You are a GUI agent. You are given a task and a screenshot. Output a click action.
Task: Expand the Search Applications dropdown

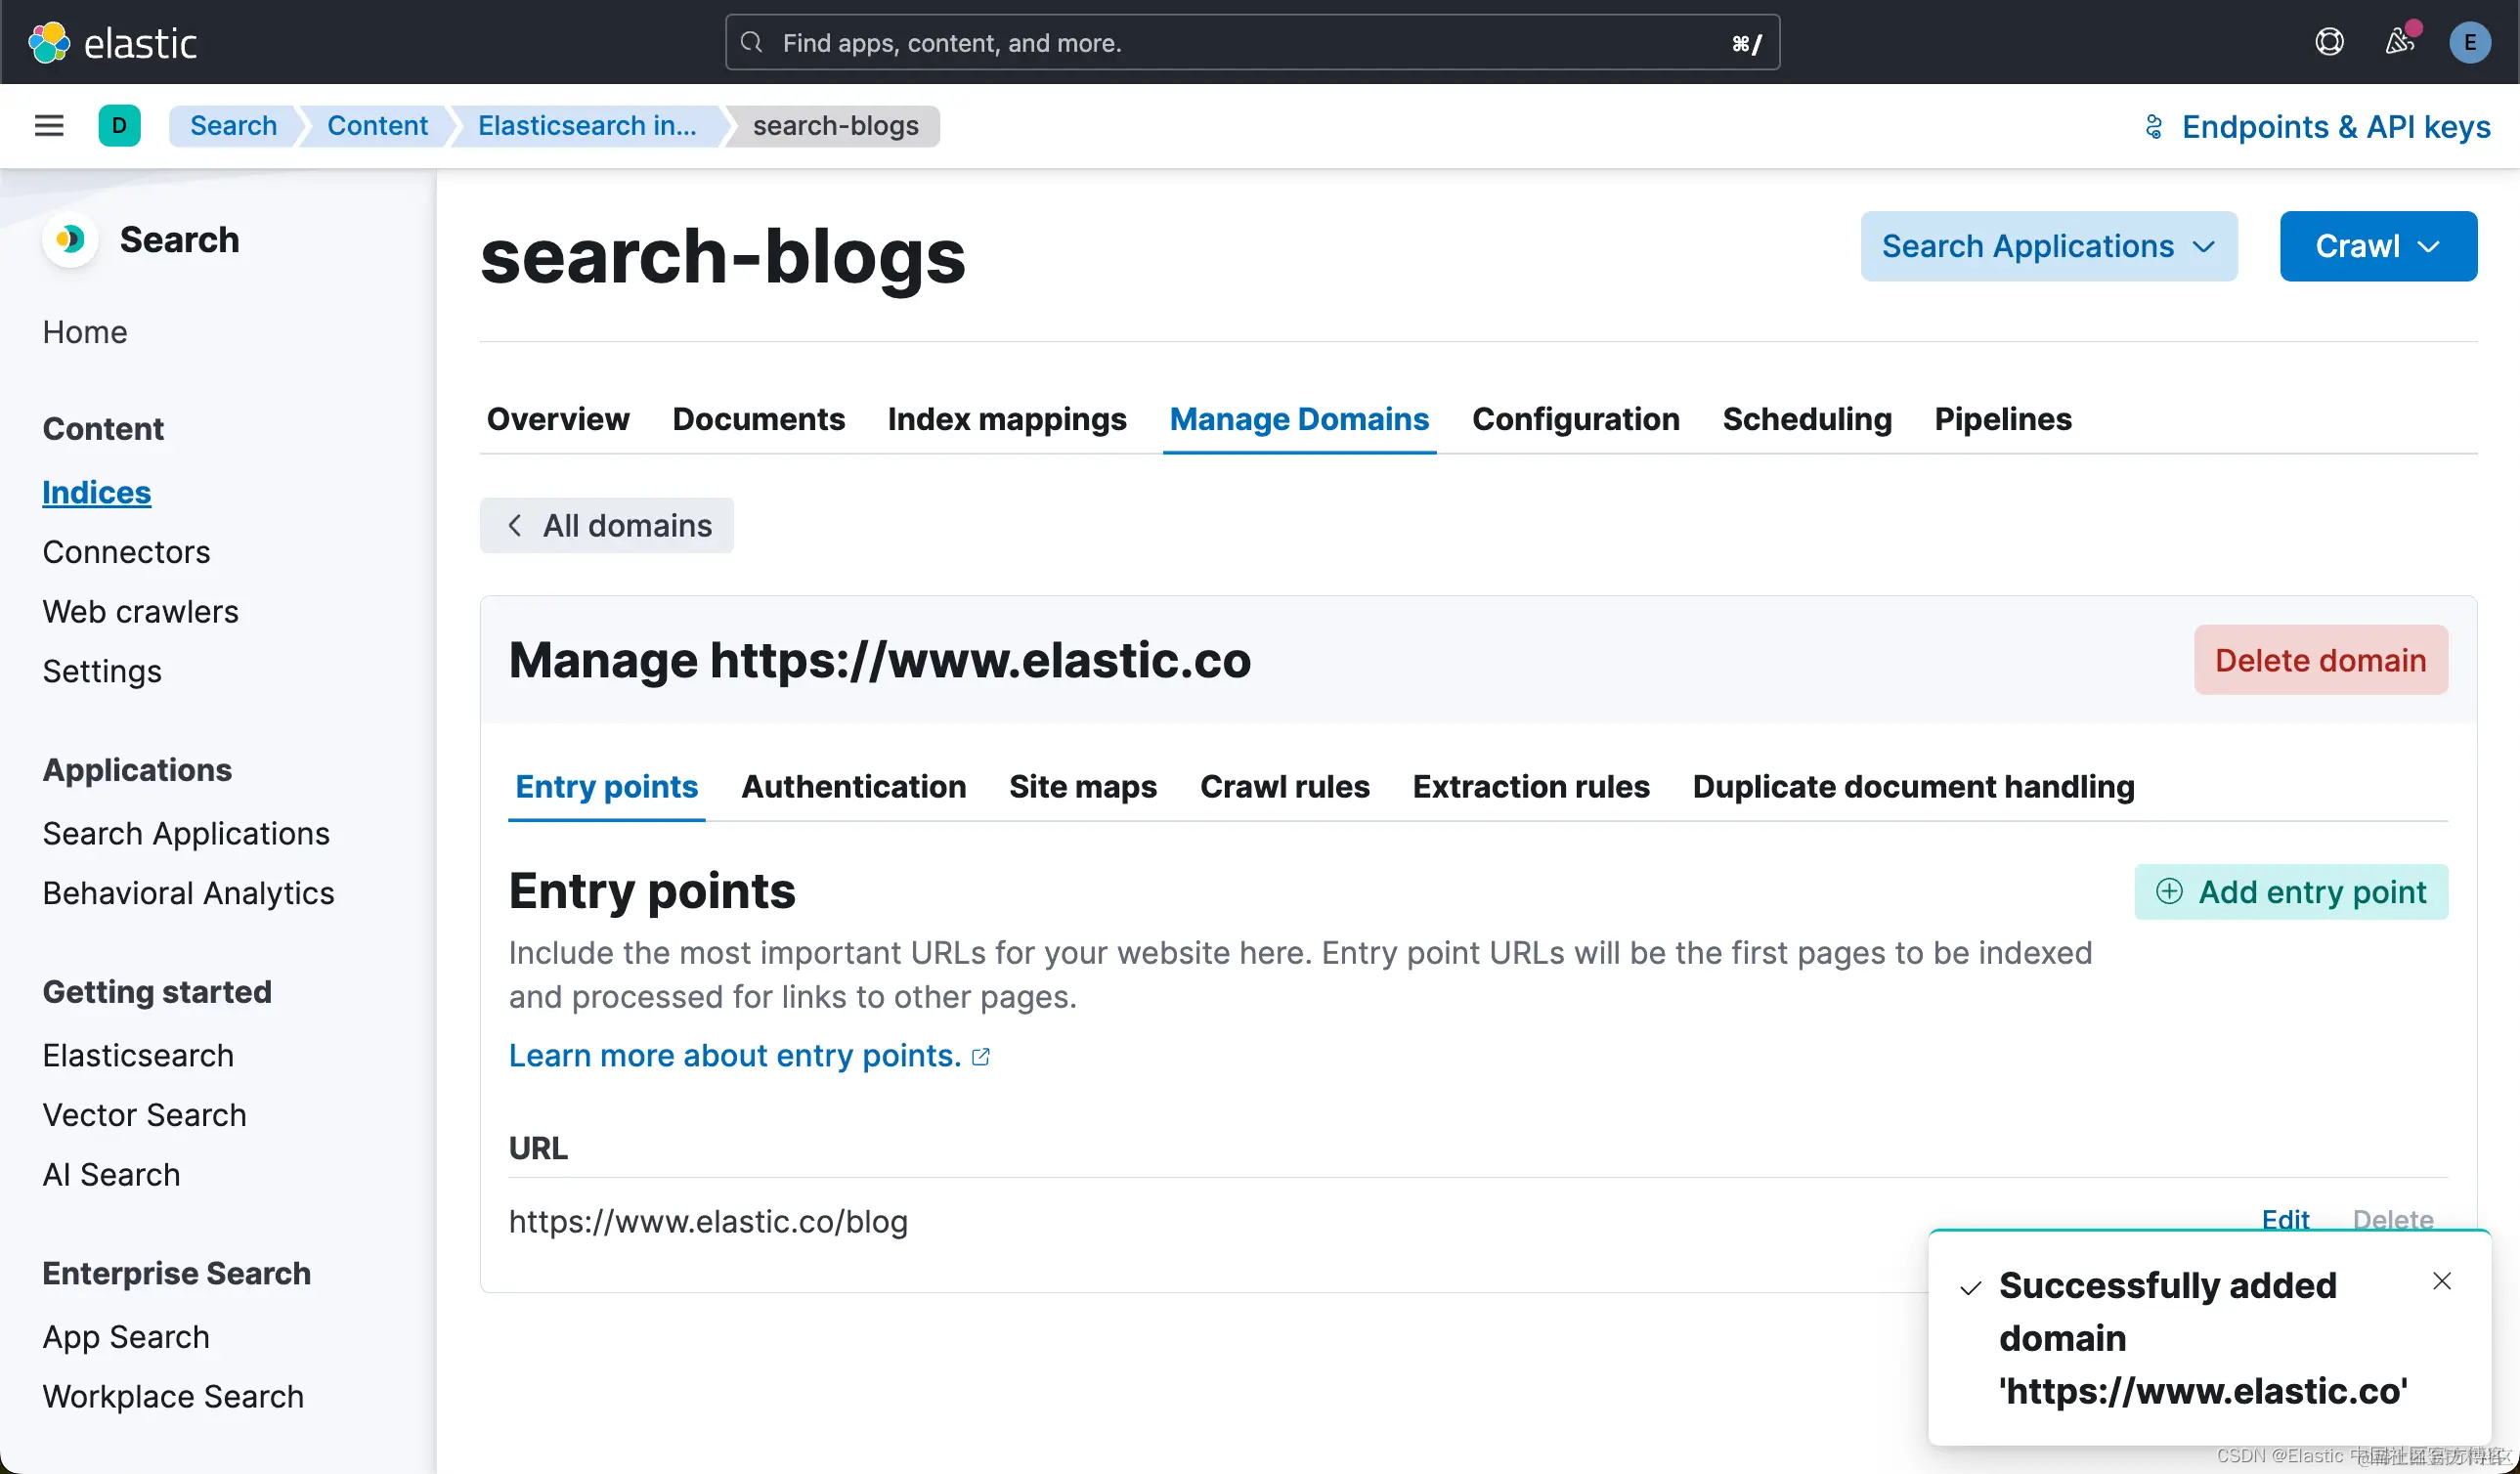[x=2048, y=246]
